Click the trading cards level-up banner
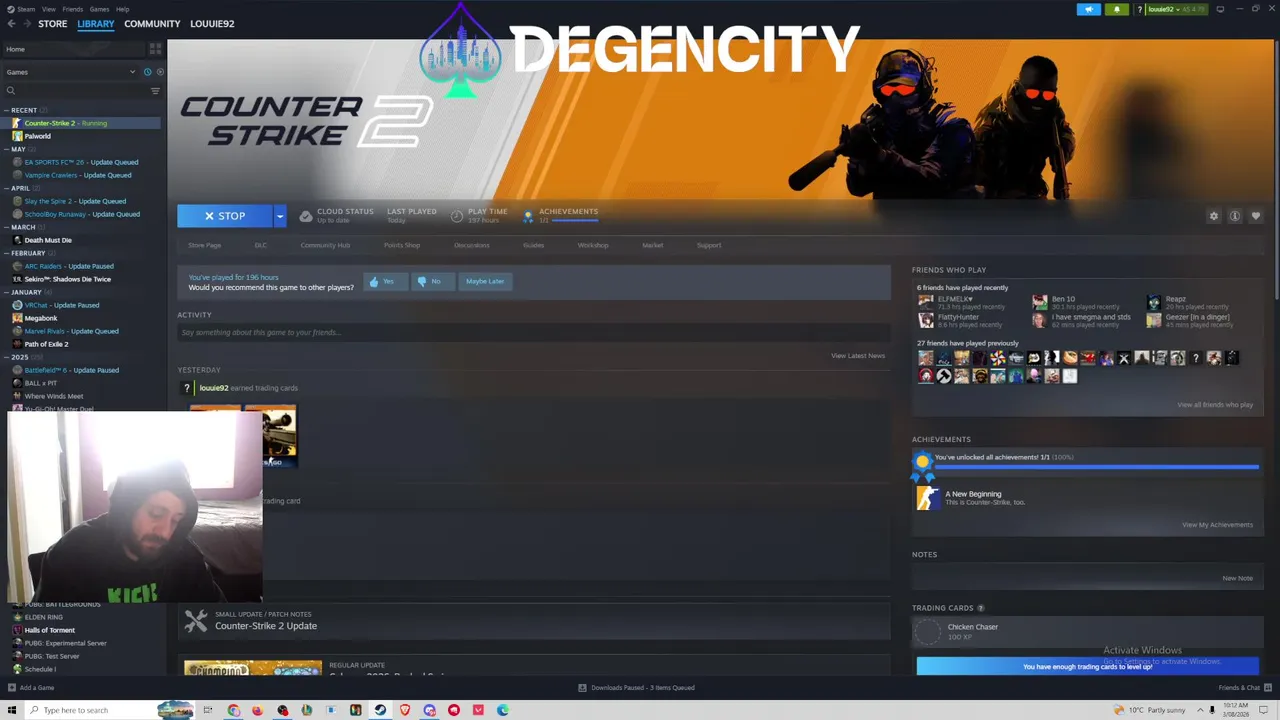The height and width of the screenshot is (720, 1280). click(1088, 666)
